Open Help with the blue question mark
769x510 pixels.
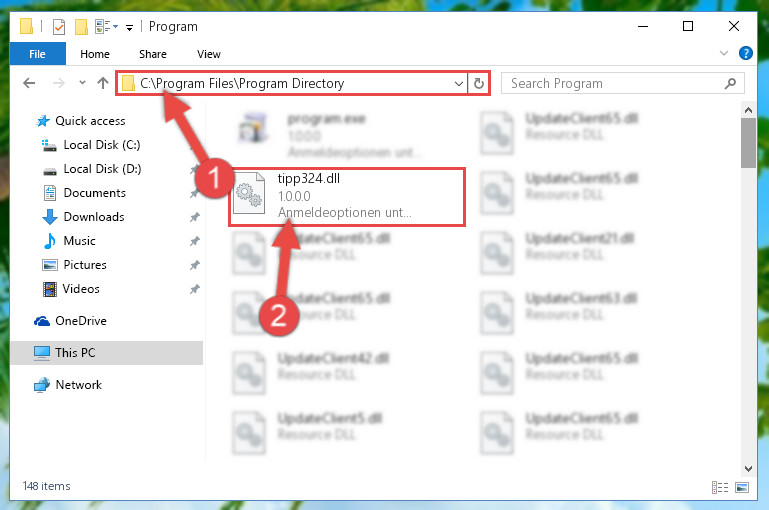pos(745,53)
